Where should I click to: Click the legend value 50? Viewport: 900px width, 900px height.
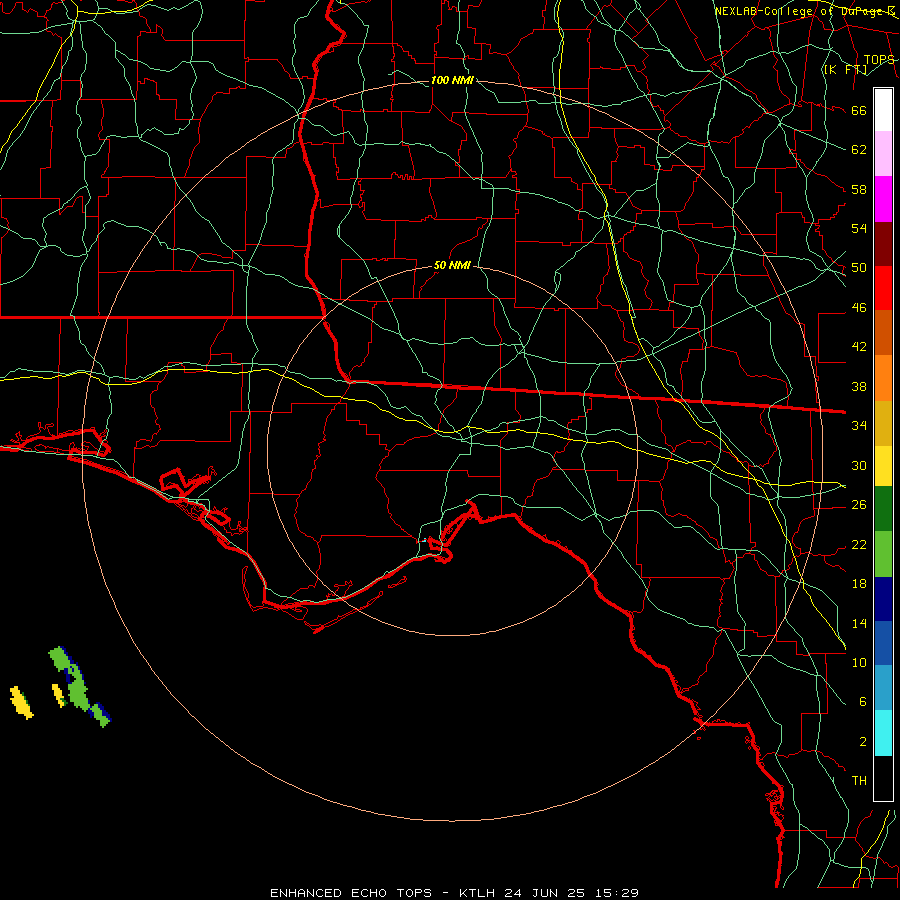(859, 268)
